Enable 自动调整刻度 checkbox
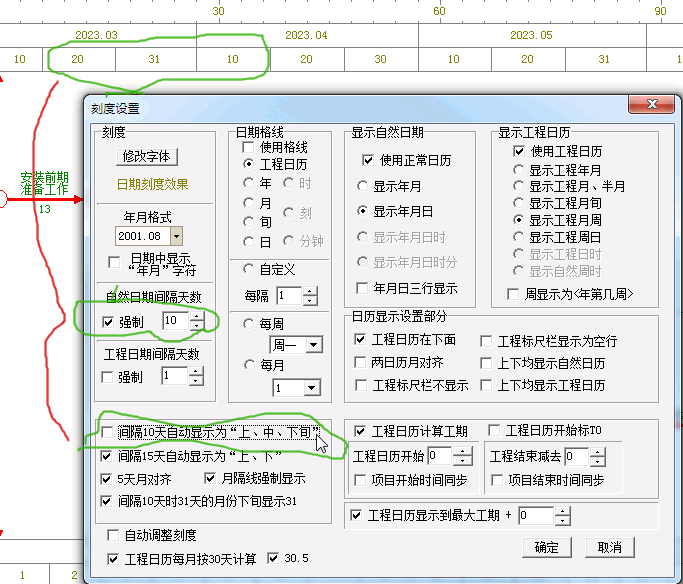 coord(113,535)
